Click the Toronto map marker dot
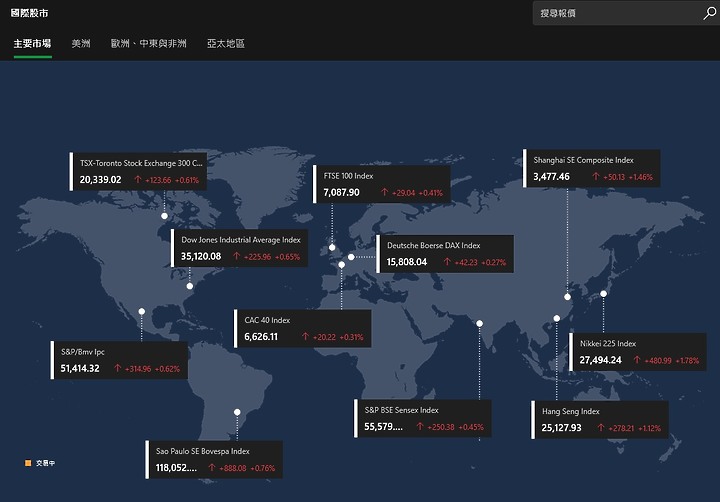This screenshot has width=720, height=502. 164,216
